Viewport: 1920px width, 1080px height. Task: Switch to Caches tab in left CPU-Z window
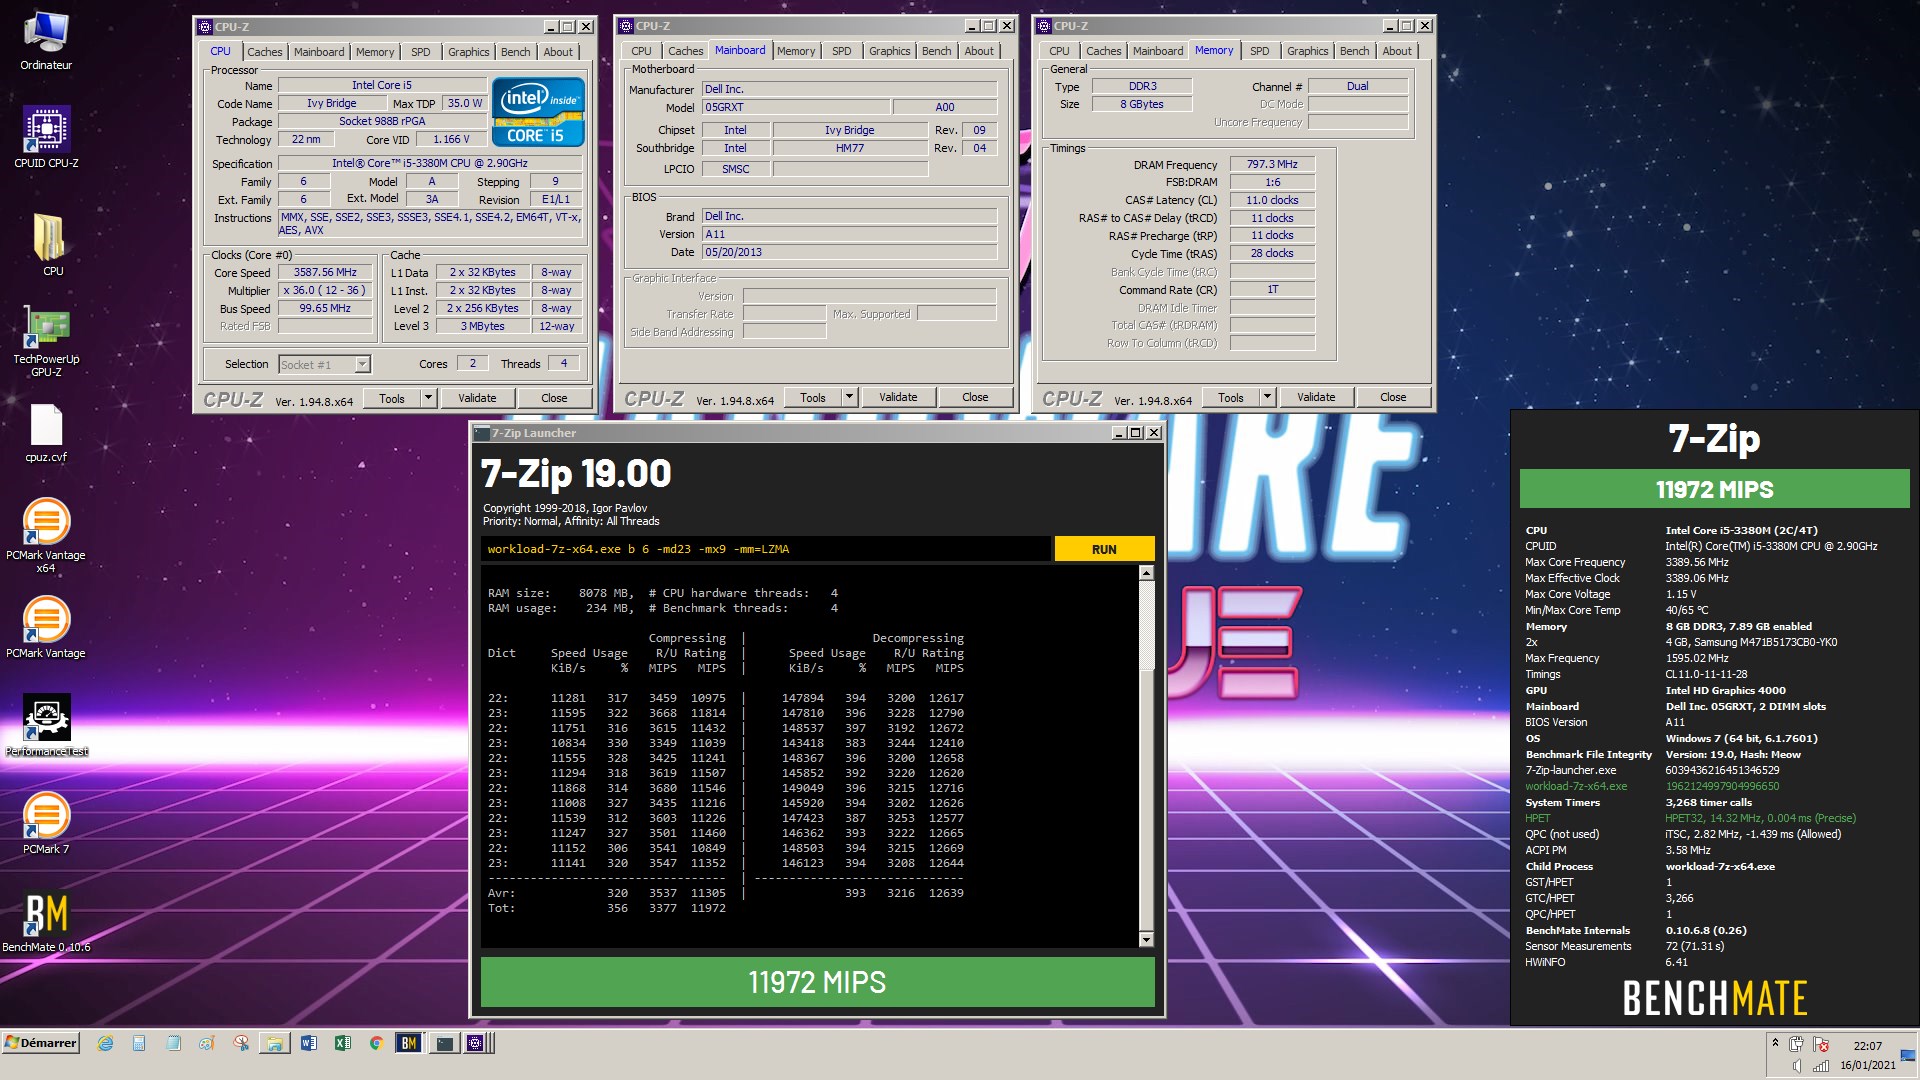pyautogui.click(x=265, y=52)
